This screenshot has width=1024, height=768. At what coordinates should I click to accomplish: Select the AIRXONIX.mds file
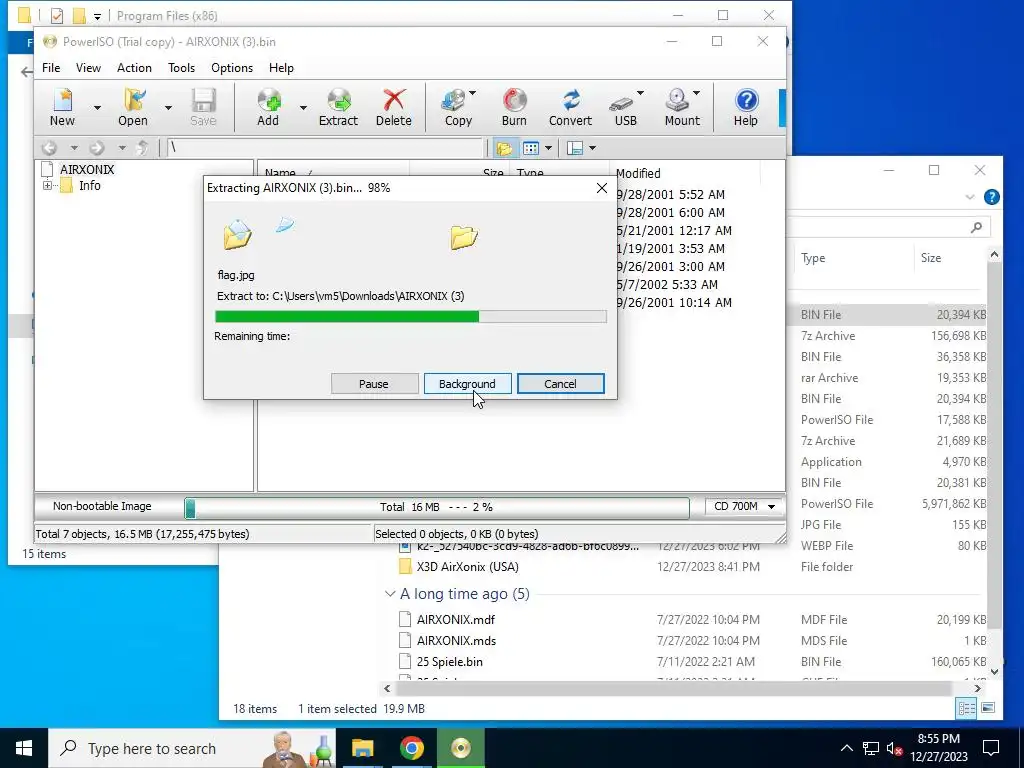[456, 641]
